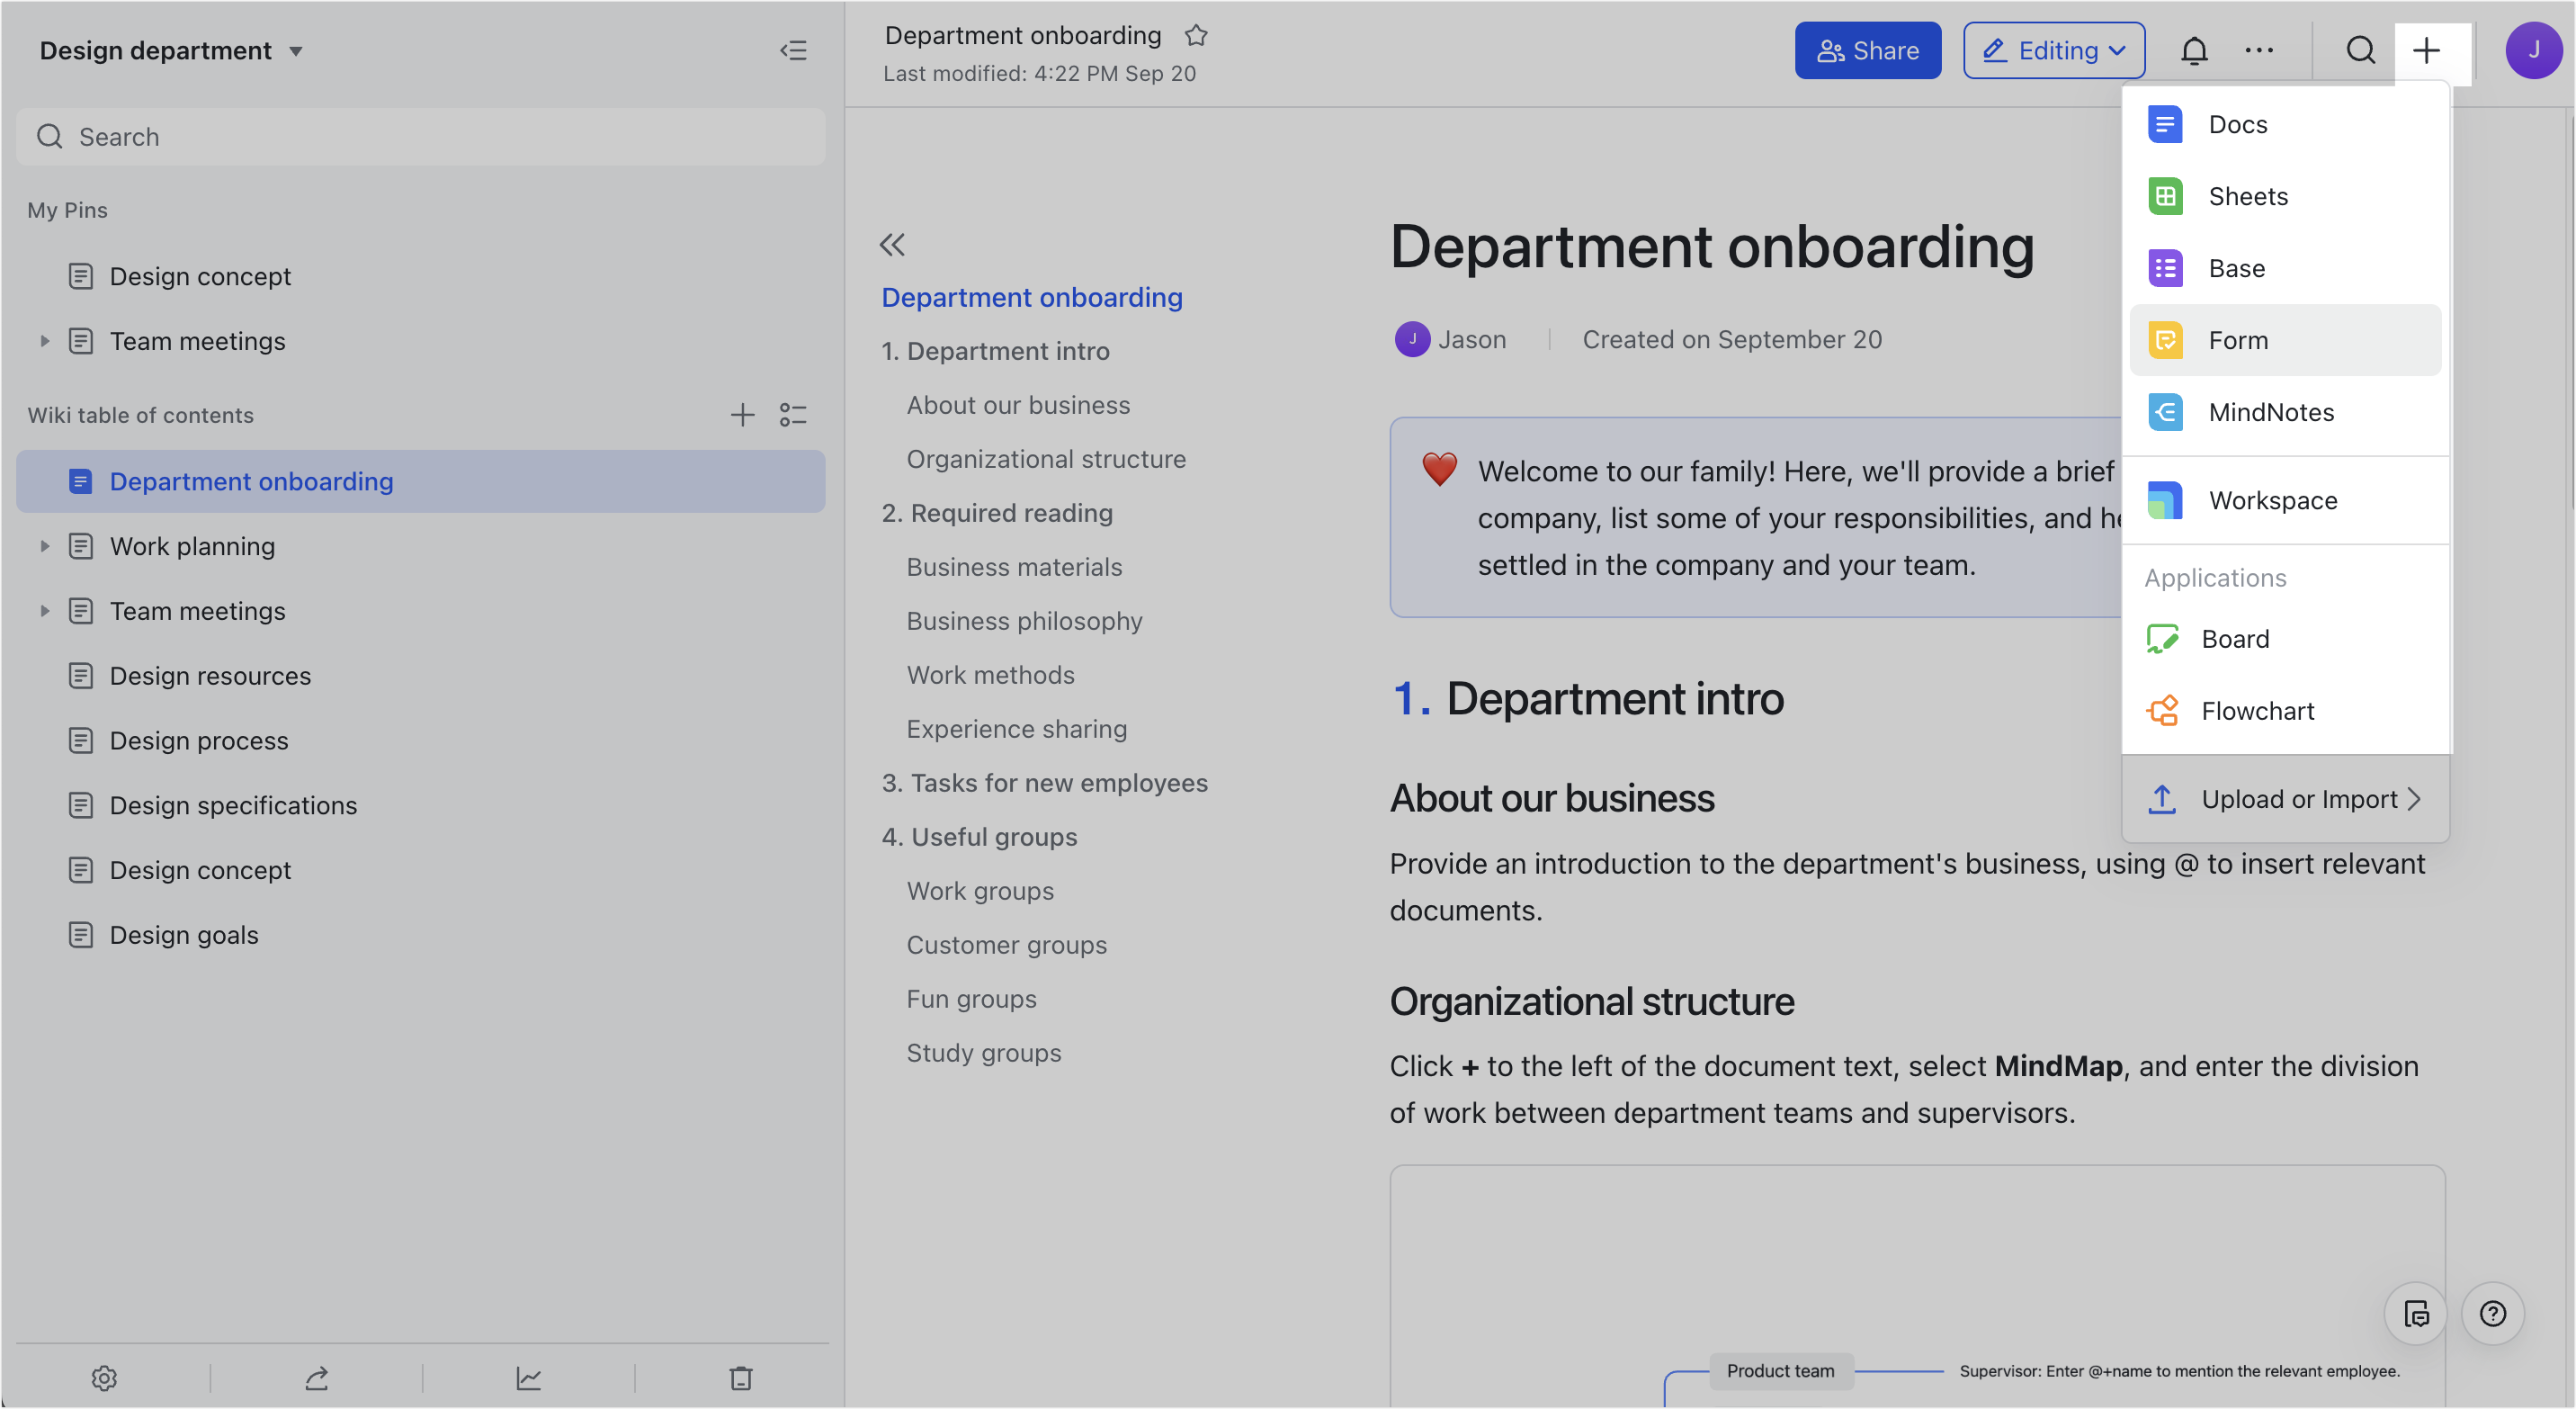Collapse the left sidebar panel
The width and height of the screenshot is (2576, 1409).
[x=793, y=50]
